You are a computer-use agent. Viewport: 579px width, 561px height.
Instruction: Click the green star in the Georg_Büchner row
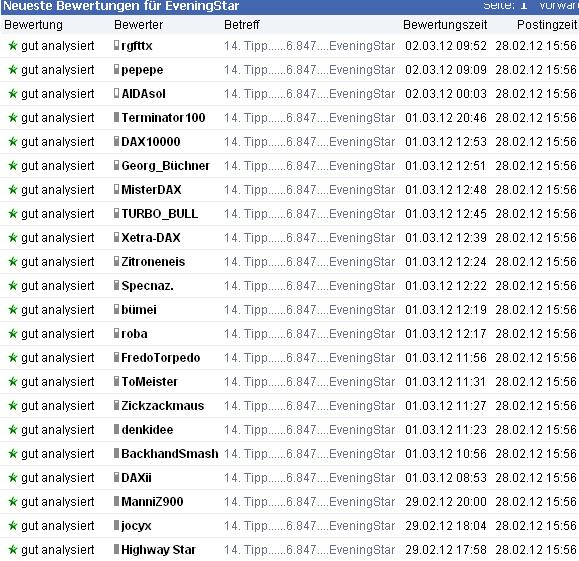click(13, 166)
